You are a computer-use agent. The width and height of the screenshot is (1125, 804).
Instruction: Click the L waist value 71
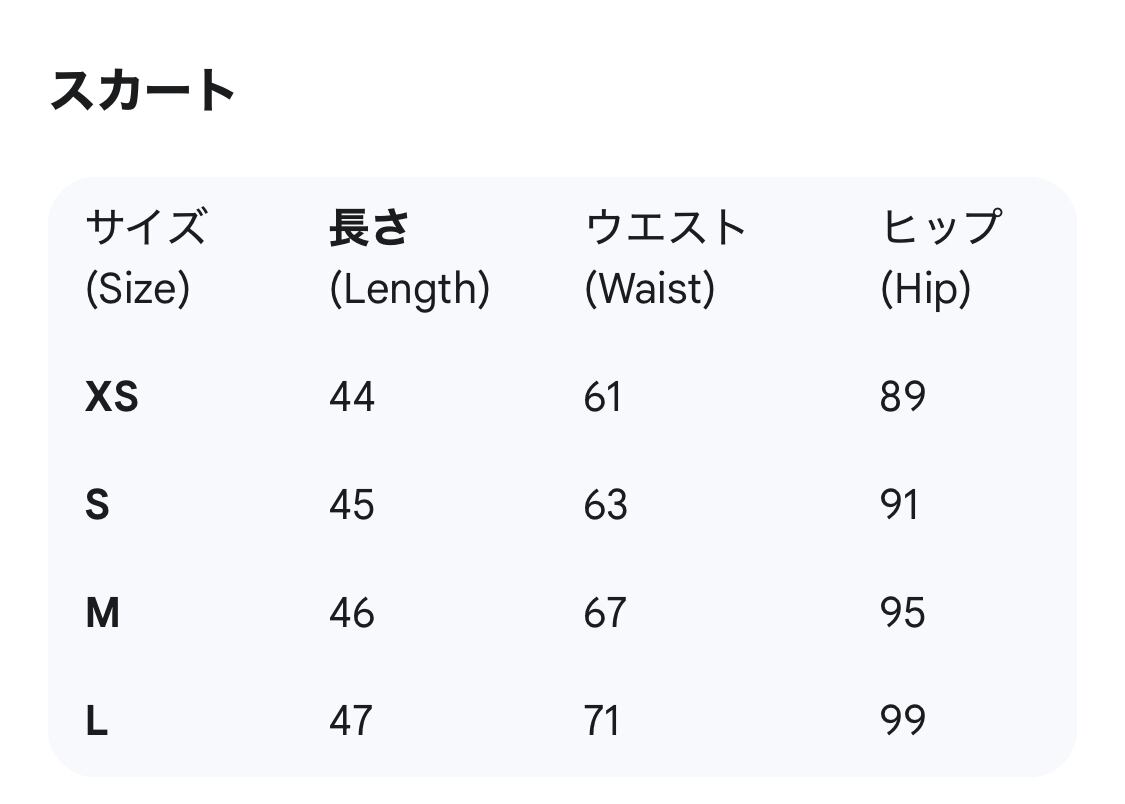click(602, 720)
